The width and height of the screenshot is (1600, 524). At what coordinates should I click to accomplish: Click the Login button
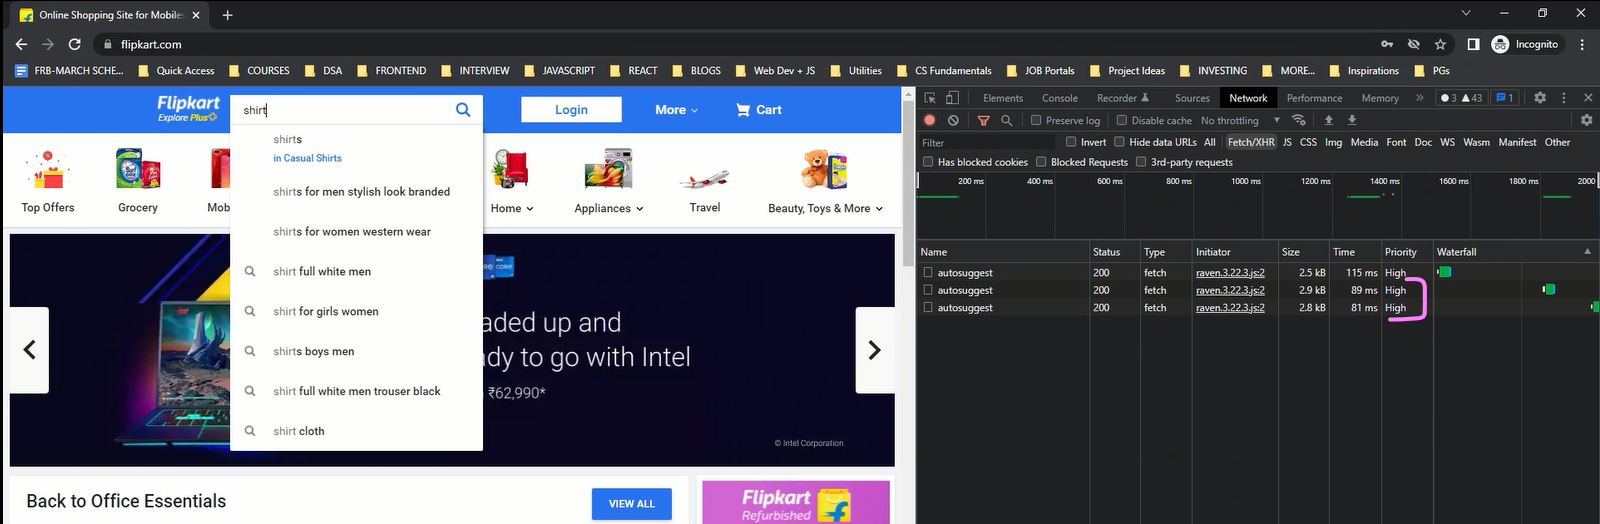(571, 110)
